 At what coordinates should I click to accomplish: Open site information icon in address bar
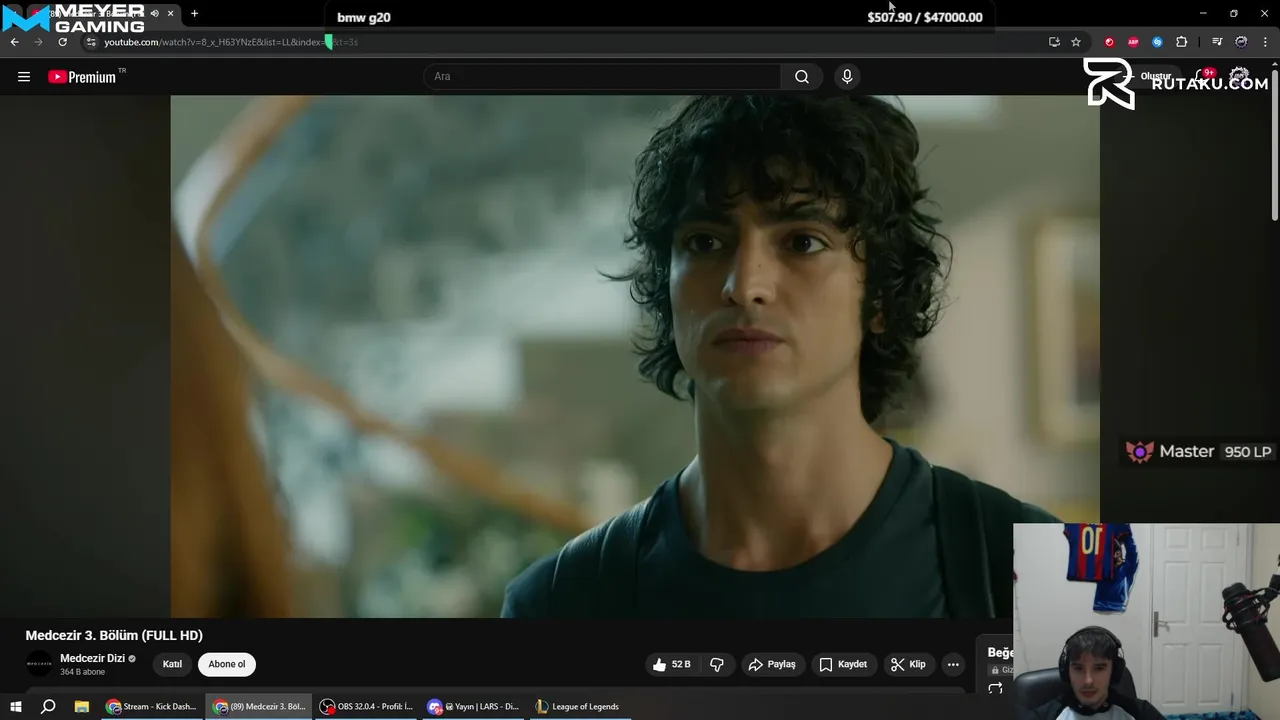pyautogui.click(x=91, y=42)
